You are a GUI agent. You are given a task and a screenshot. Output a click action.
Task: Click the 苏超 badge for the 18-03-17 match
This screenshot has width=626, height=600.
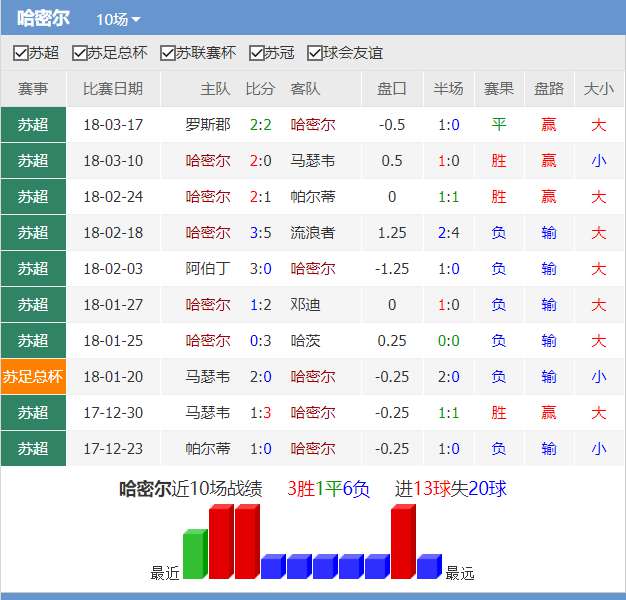coord(33,125)
